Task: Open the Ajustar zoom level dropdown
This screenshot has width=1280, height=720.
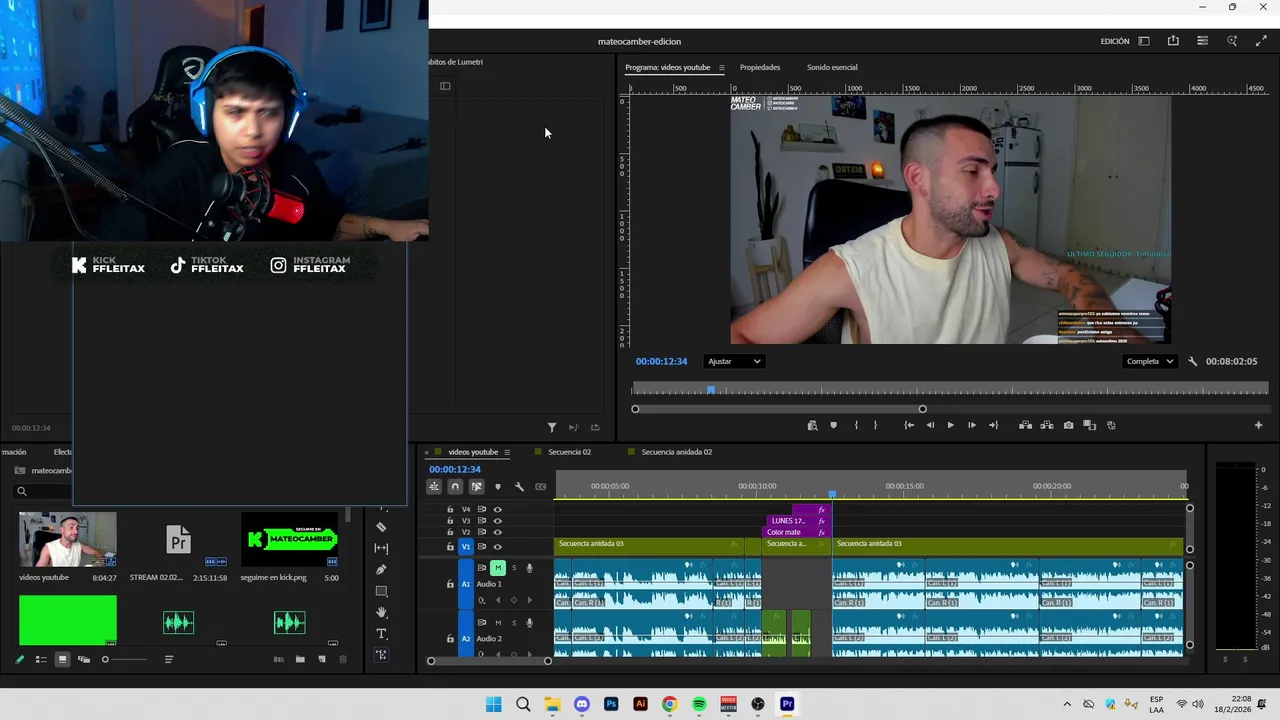Action: pos(734,362)
